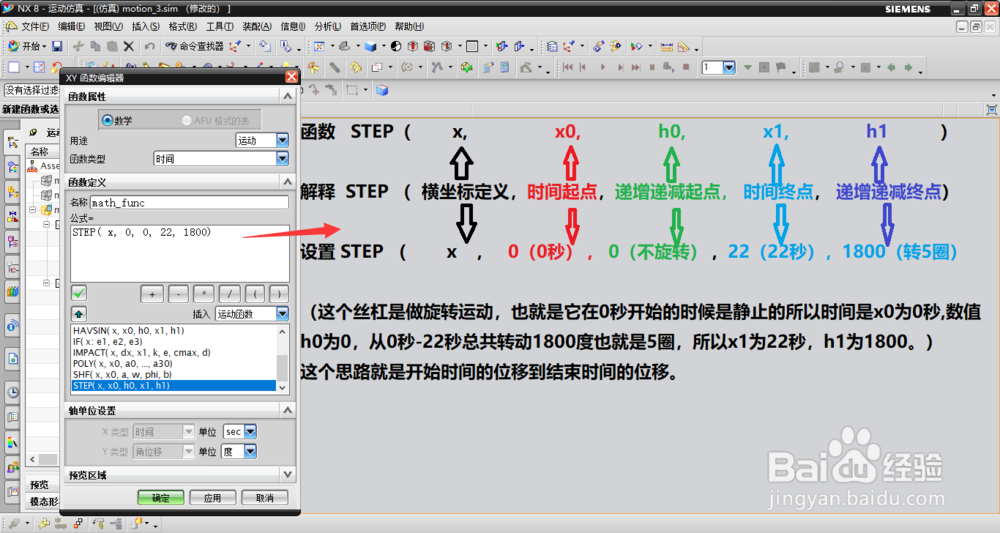Click the blue 3D box icon in selection bar
This screenshot has width=1000, height=533.
pos(382,90)
